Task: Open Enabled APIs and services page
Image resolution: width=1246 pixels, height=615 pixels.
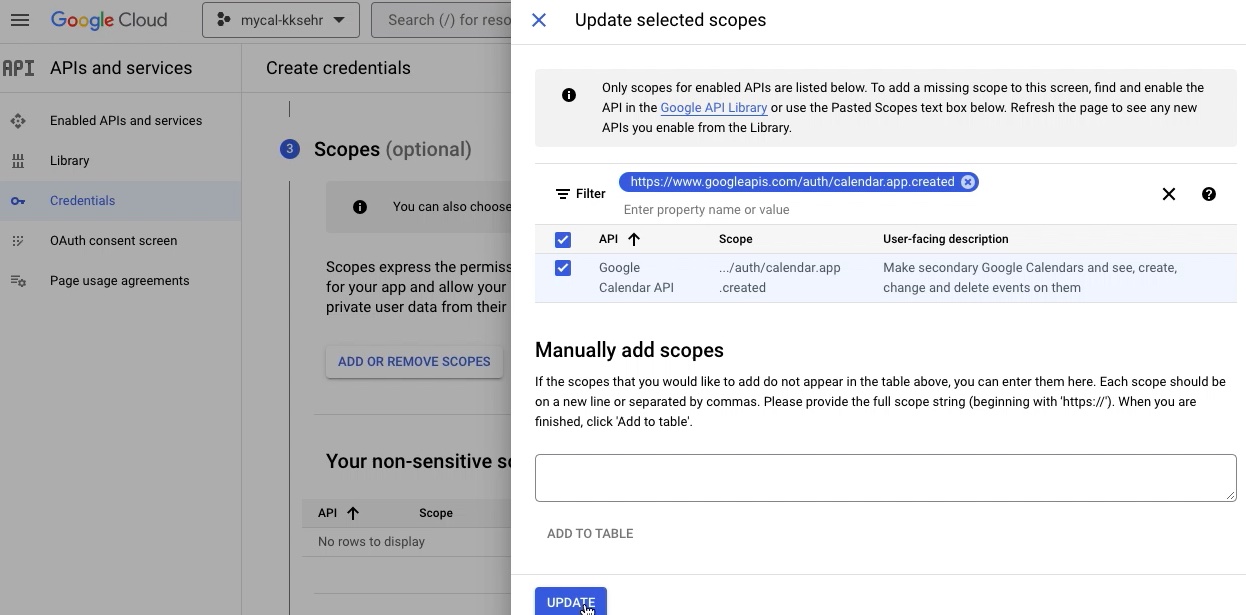Action: 126,121
